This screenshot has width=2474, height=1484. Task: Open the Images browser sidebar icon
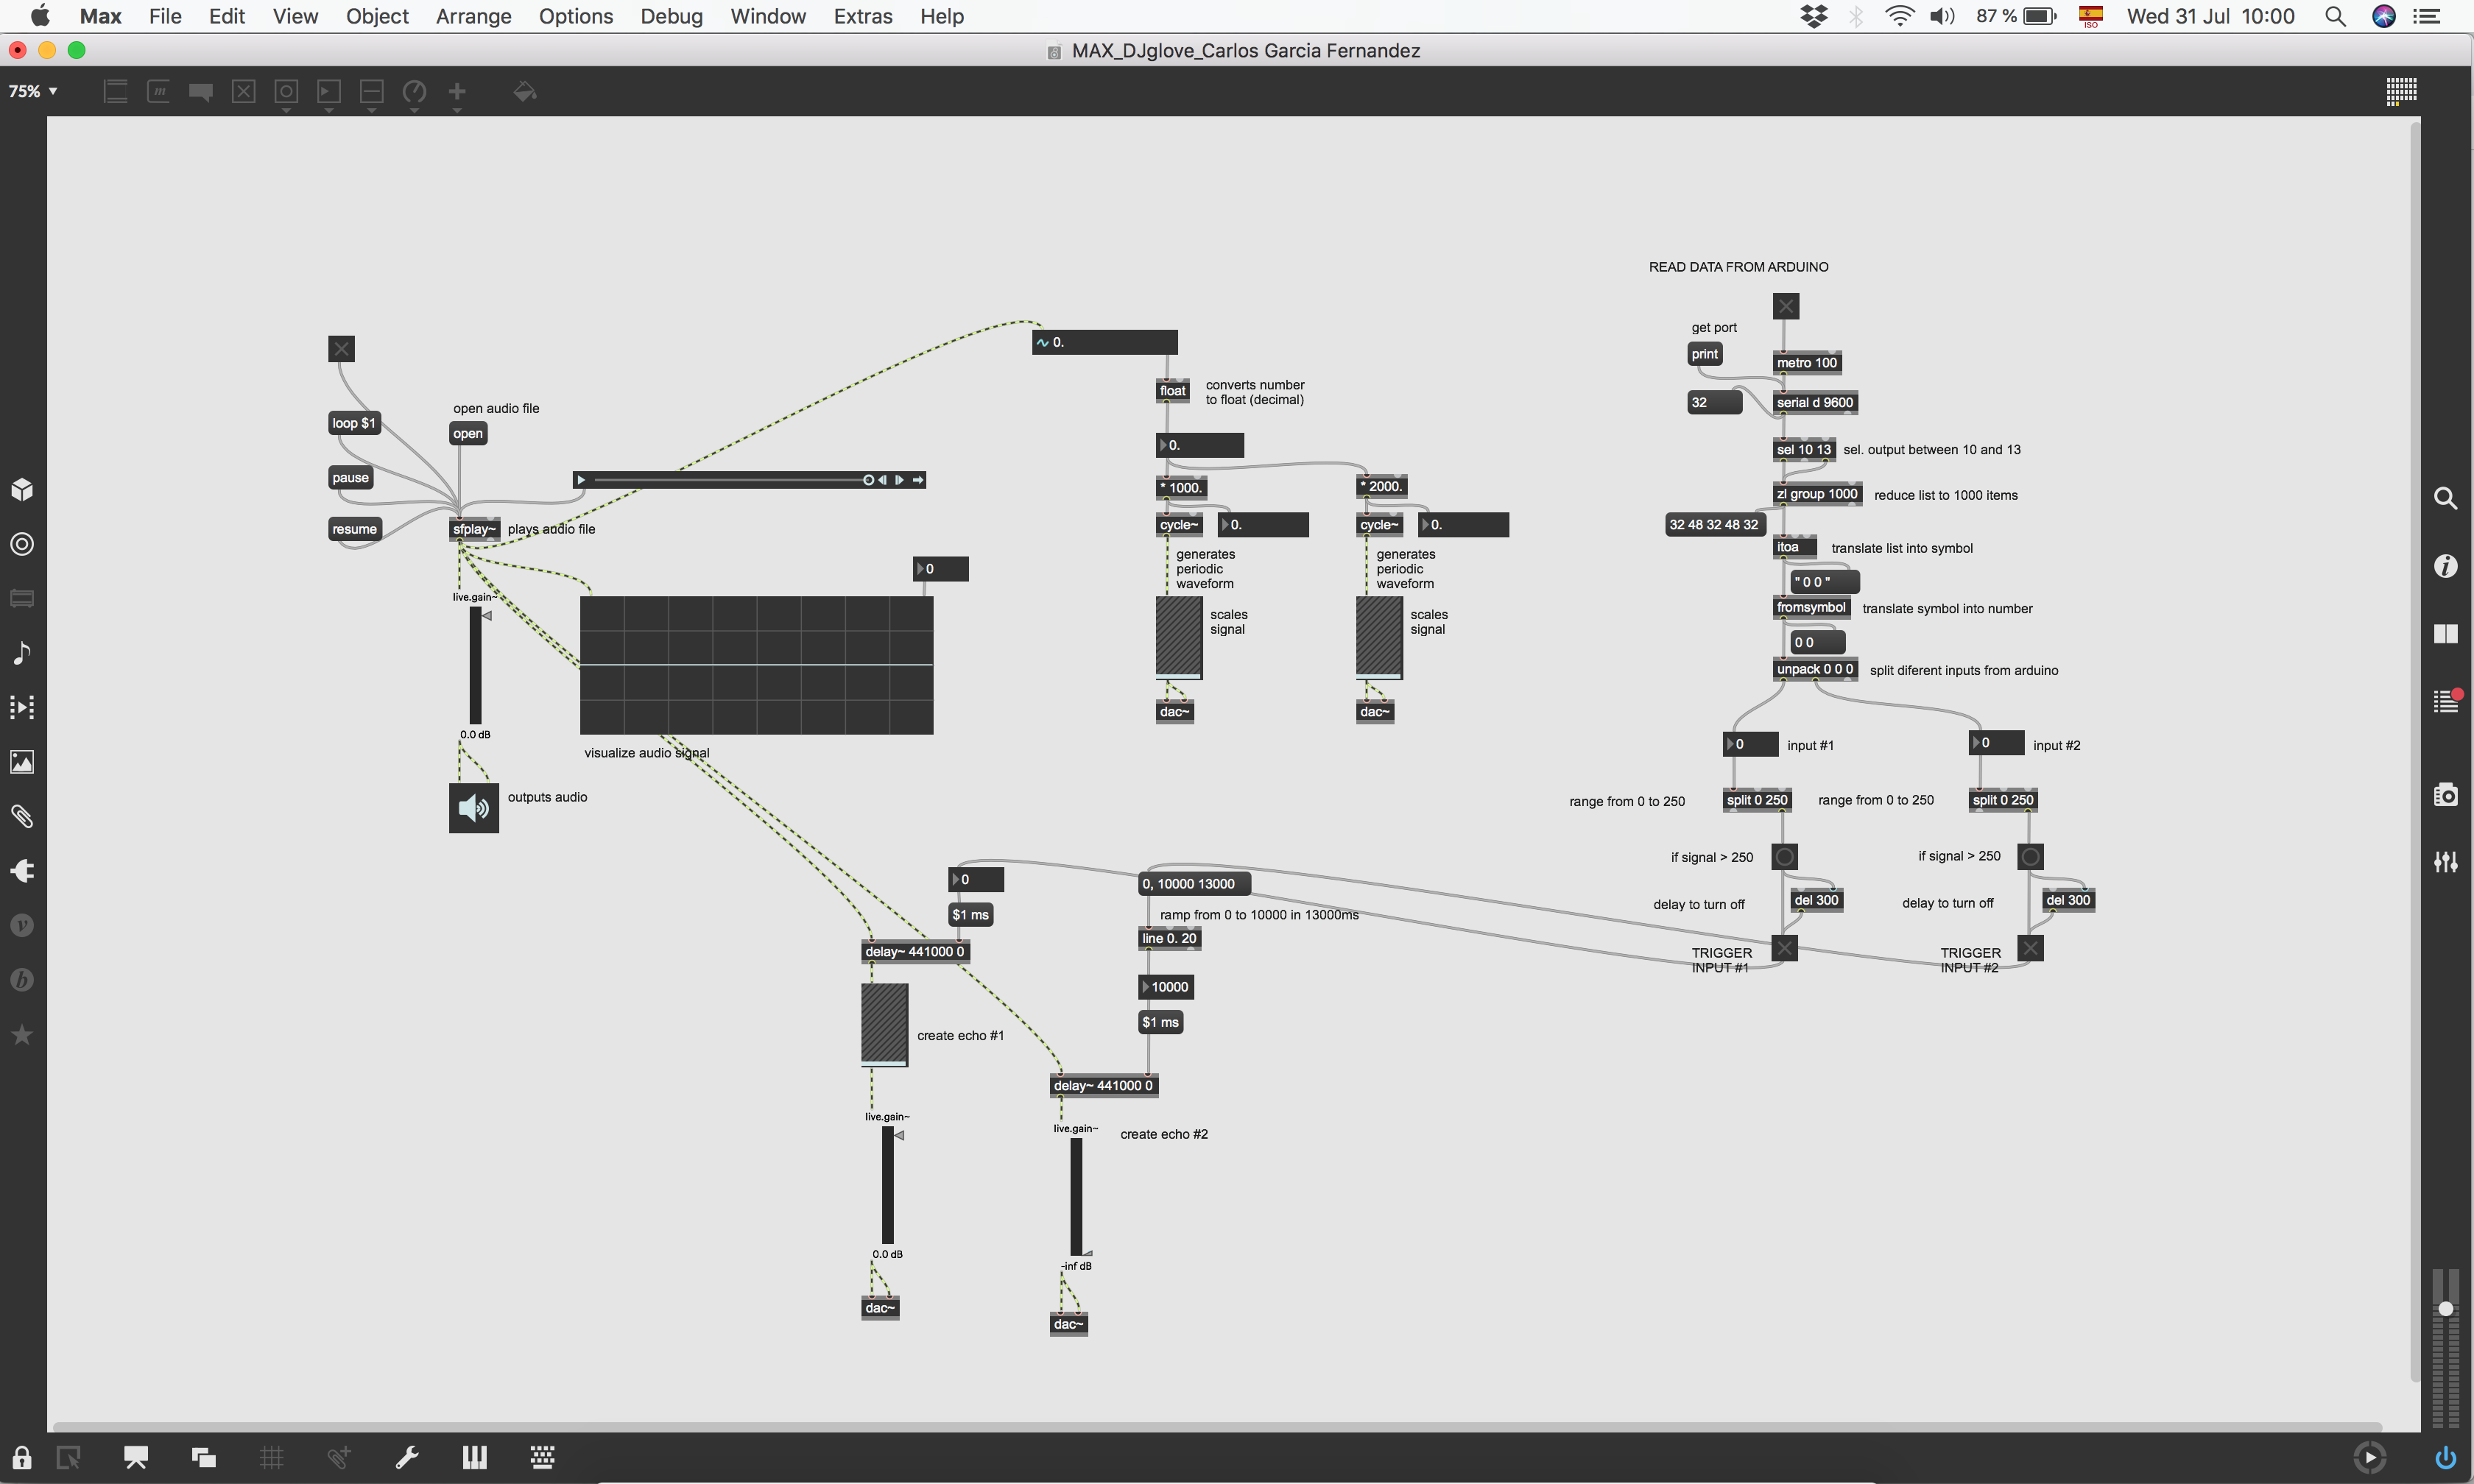pos(22,762)
